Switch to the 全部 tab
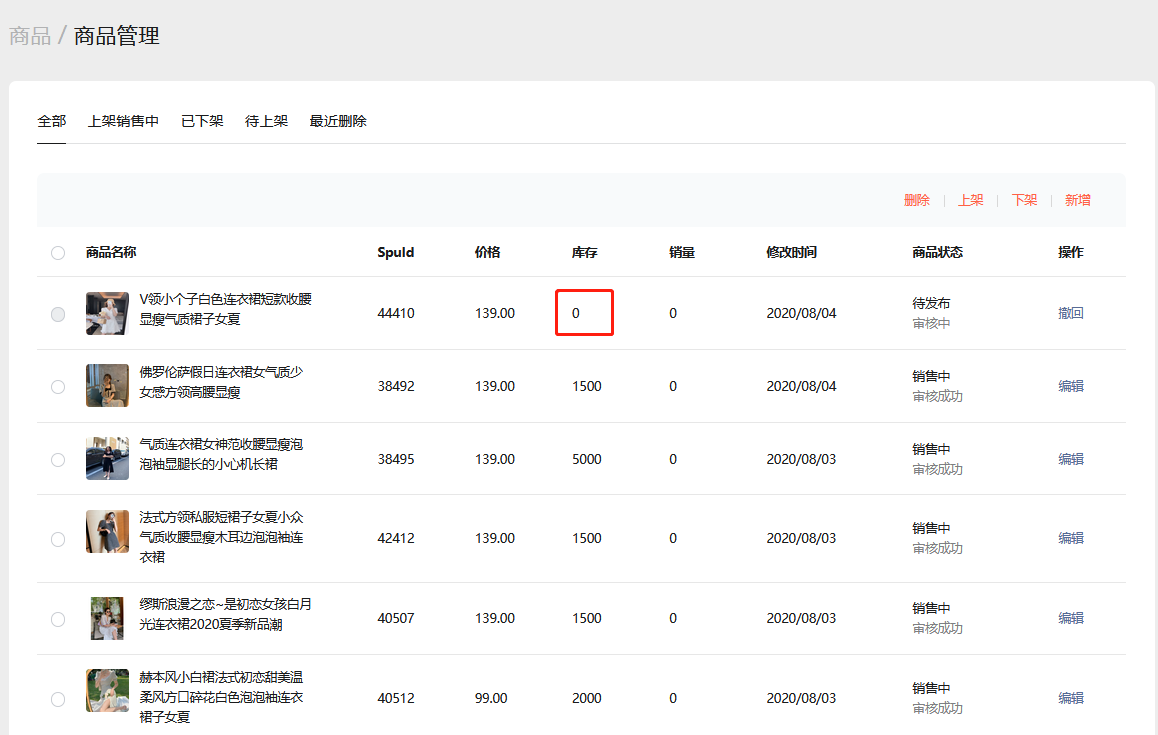 (52, 121)
